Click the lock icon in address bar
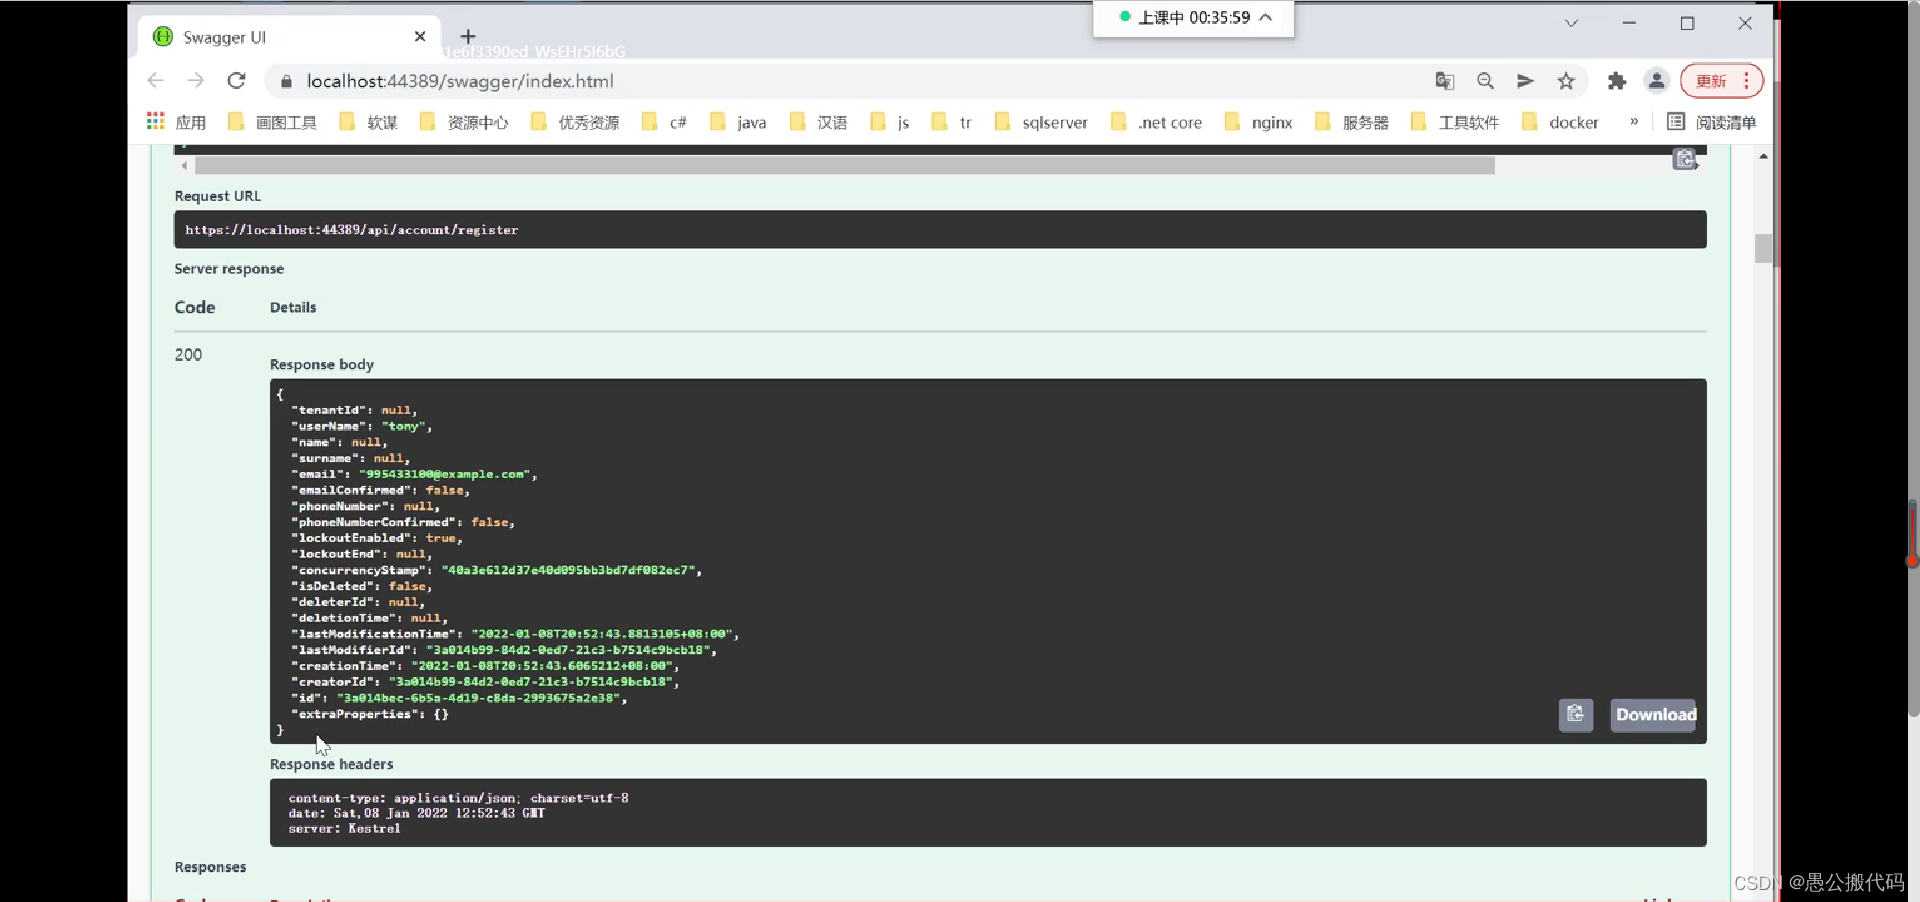Viewport: 1920px width, 902px height. [286, 81]
